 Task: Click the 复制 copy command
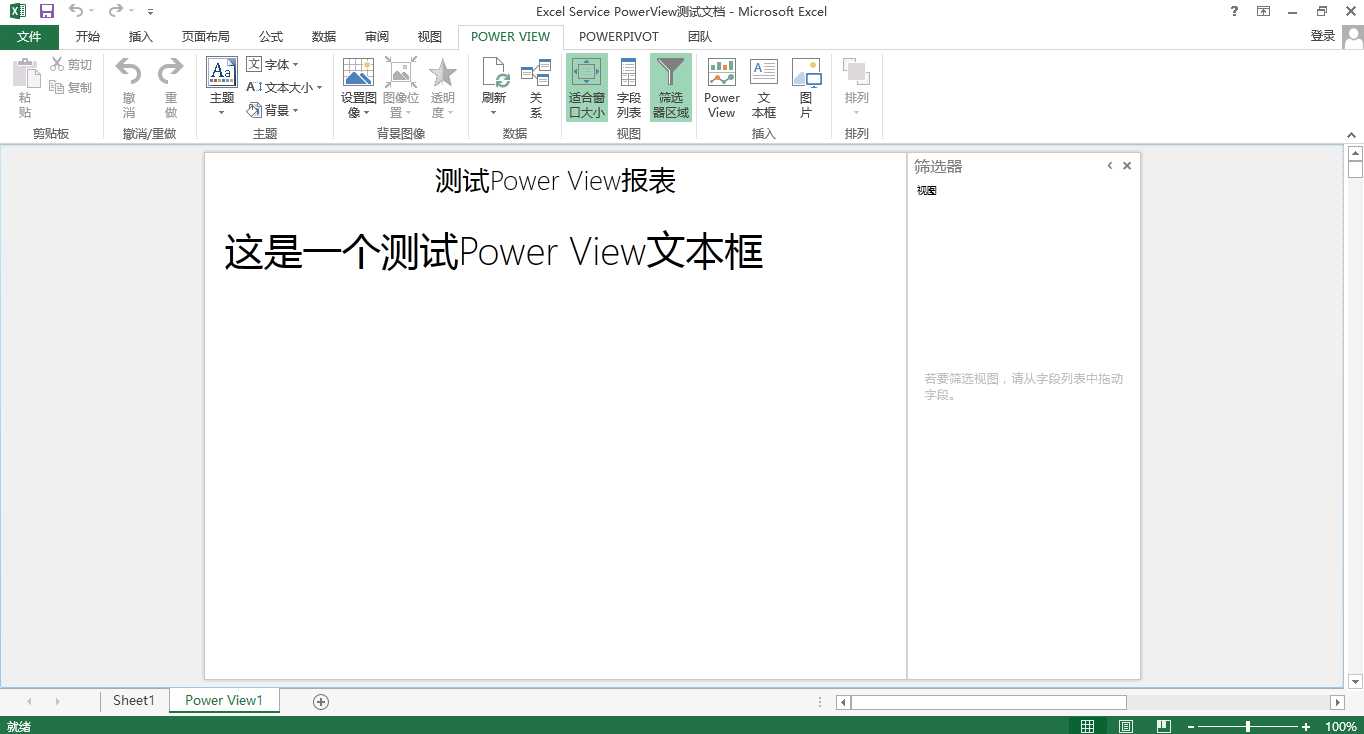pos(72,88)
